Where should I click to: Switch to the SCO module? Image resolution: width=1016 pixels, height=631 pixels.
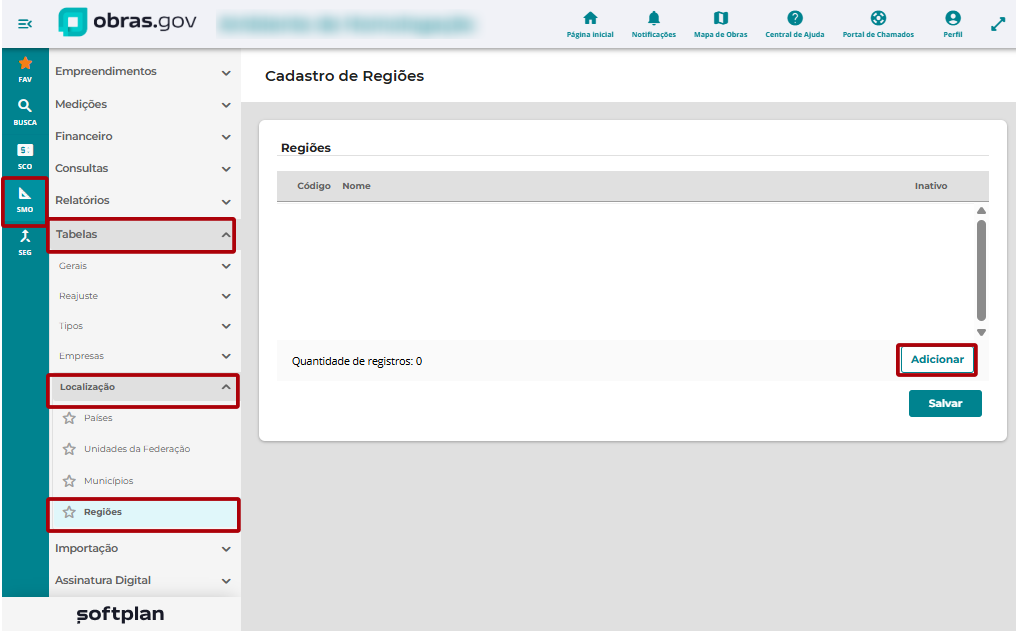tap(25, 156)
